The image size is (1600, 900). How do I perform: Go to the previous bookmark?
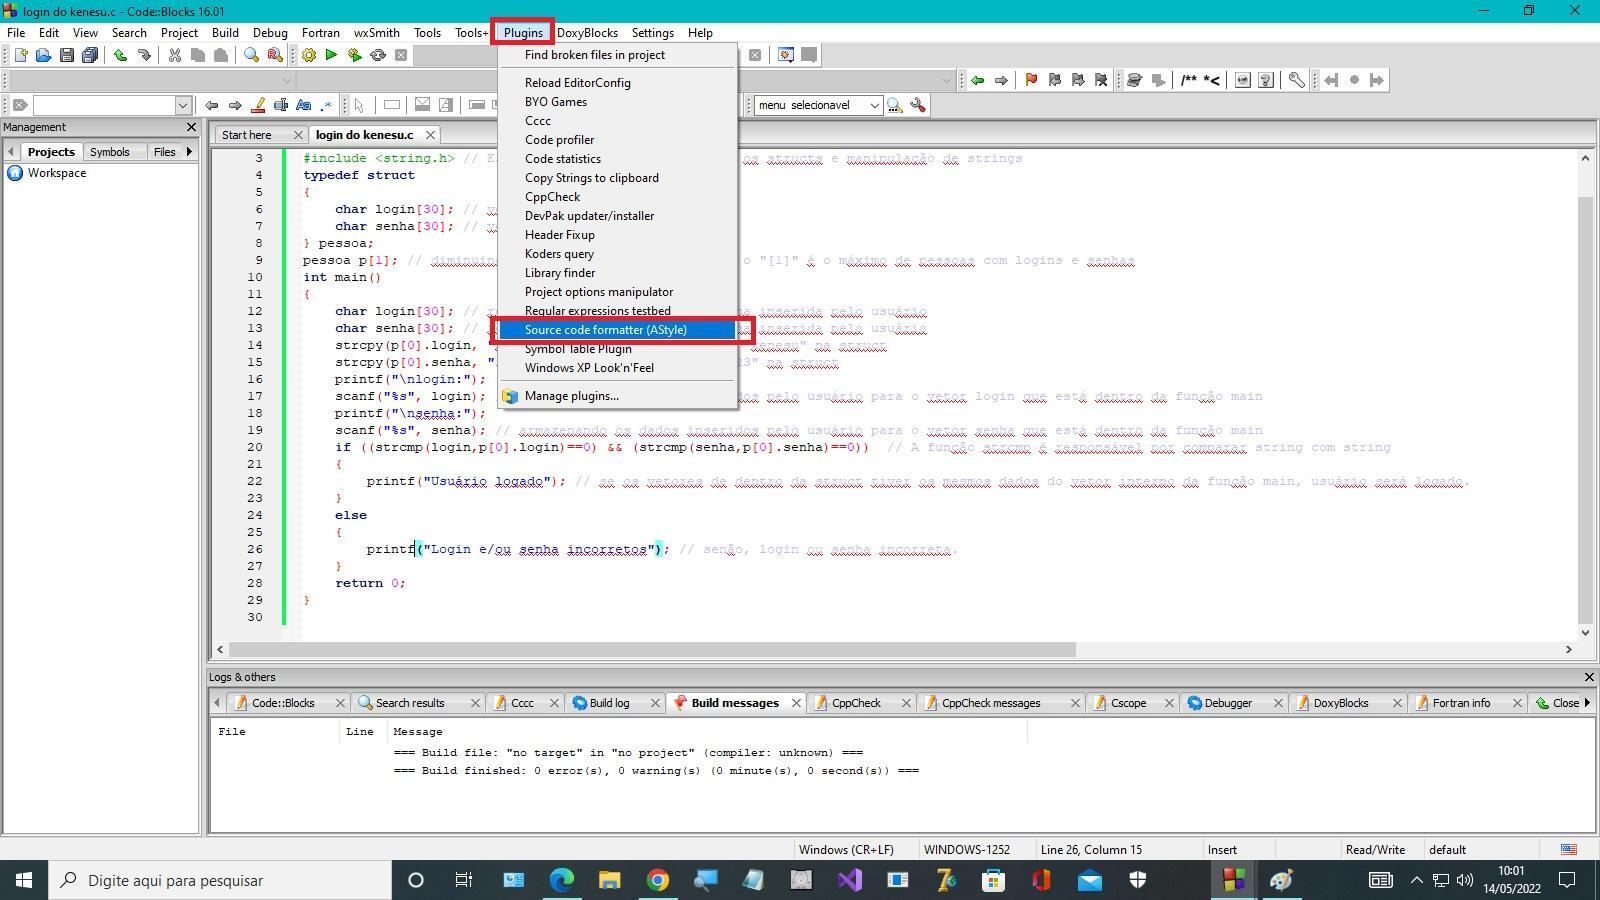coord(1054,80)
